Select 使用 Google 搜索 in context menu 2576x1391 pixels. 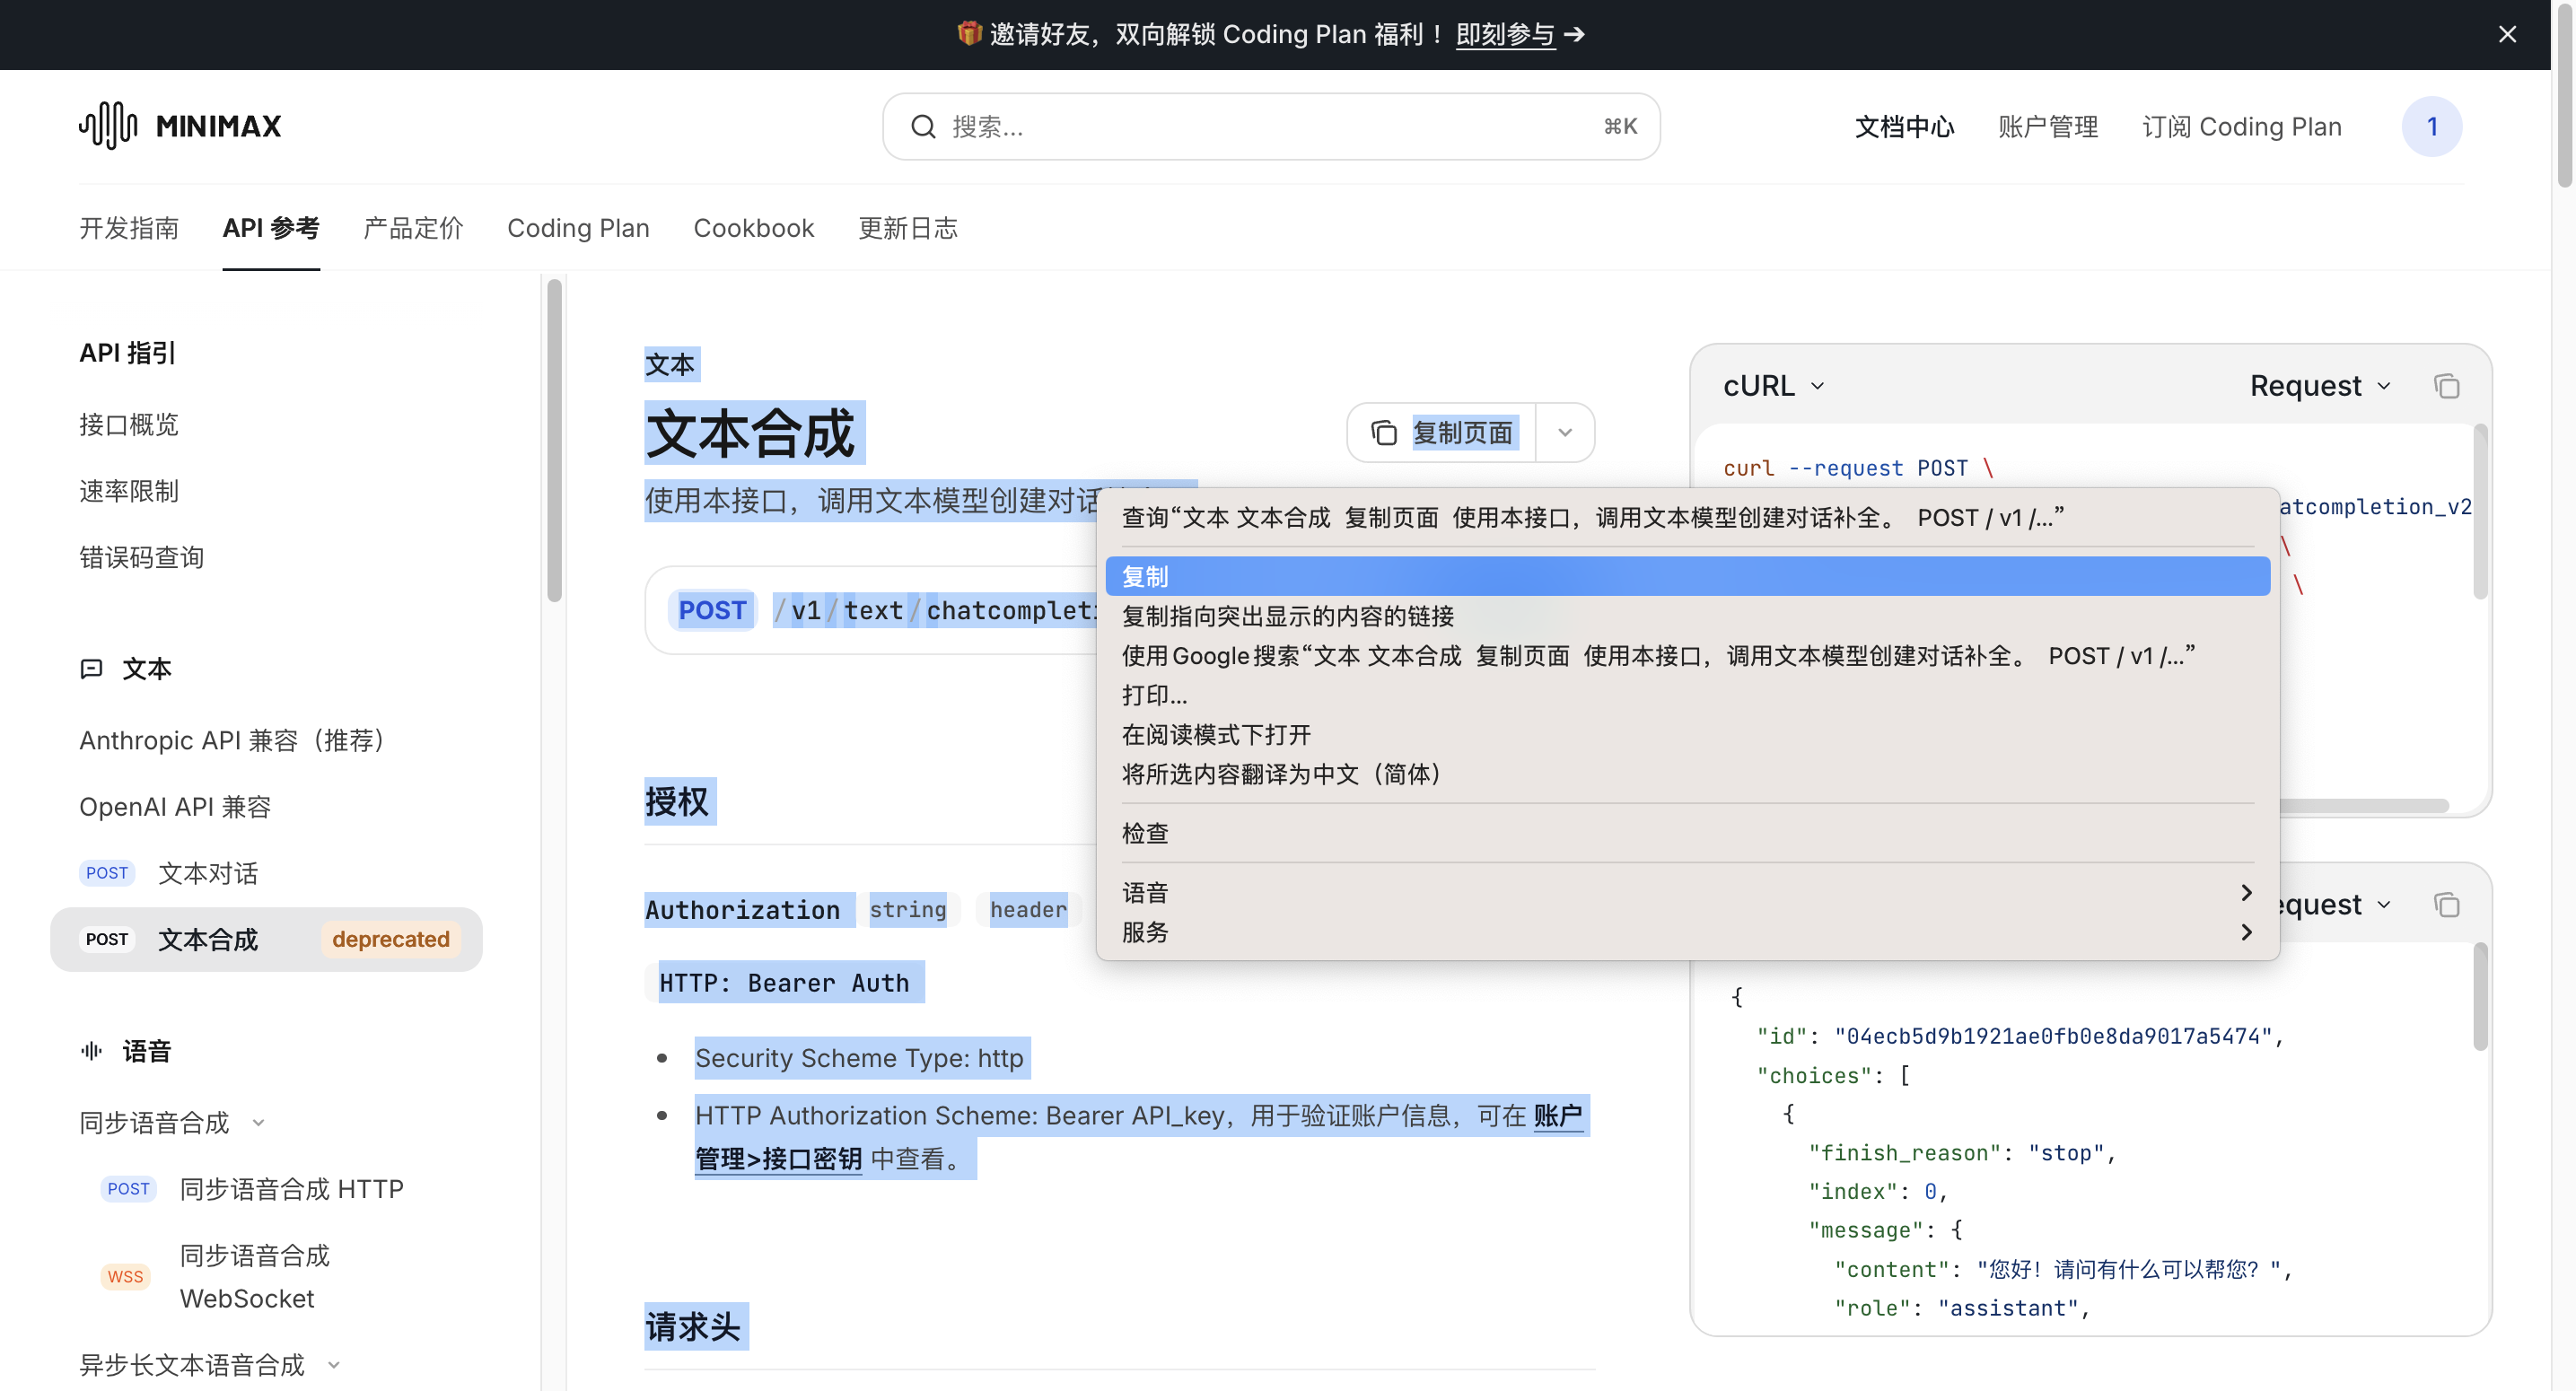(x=1688, y=656)
